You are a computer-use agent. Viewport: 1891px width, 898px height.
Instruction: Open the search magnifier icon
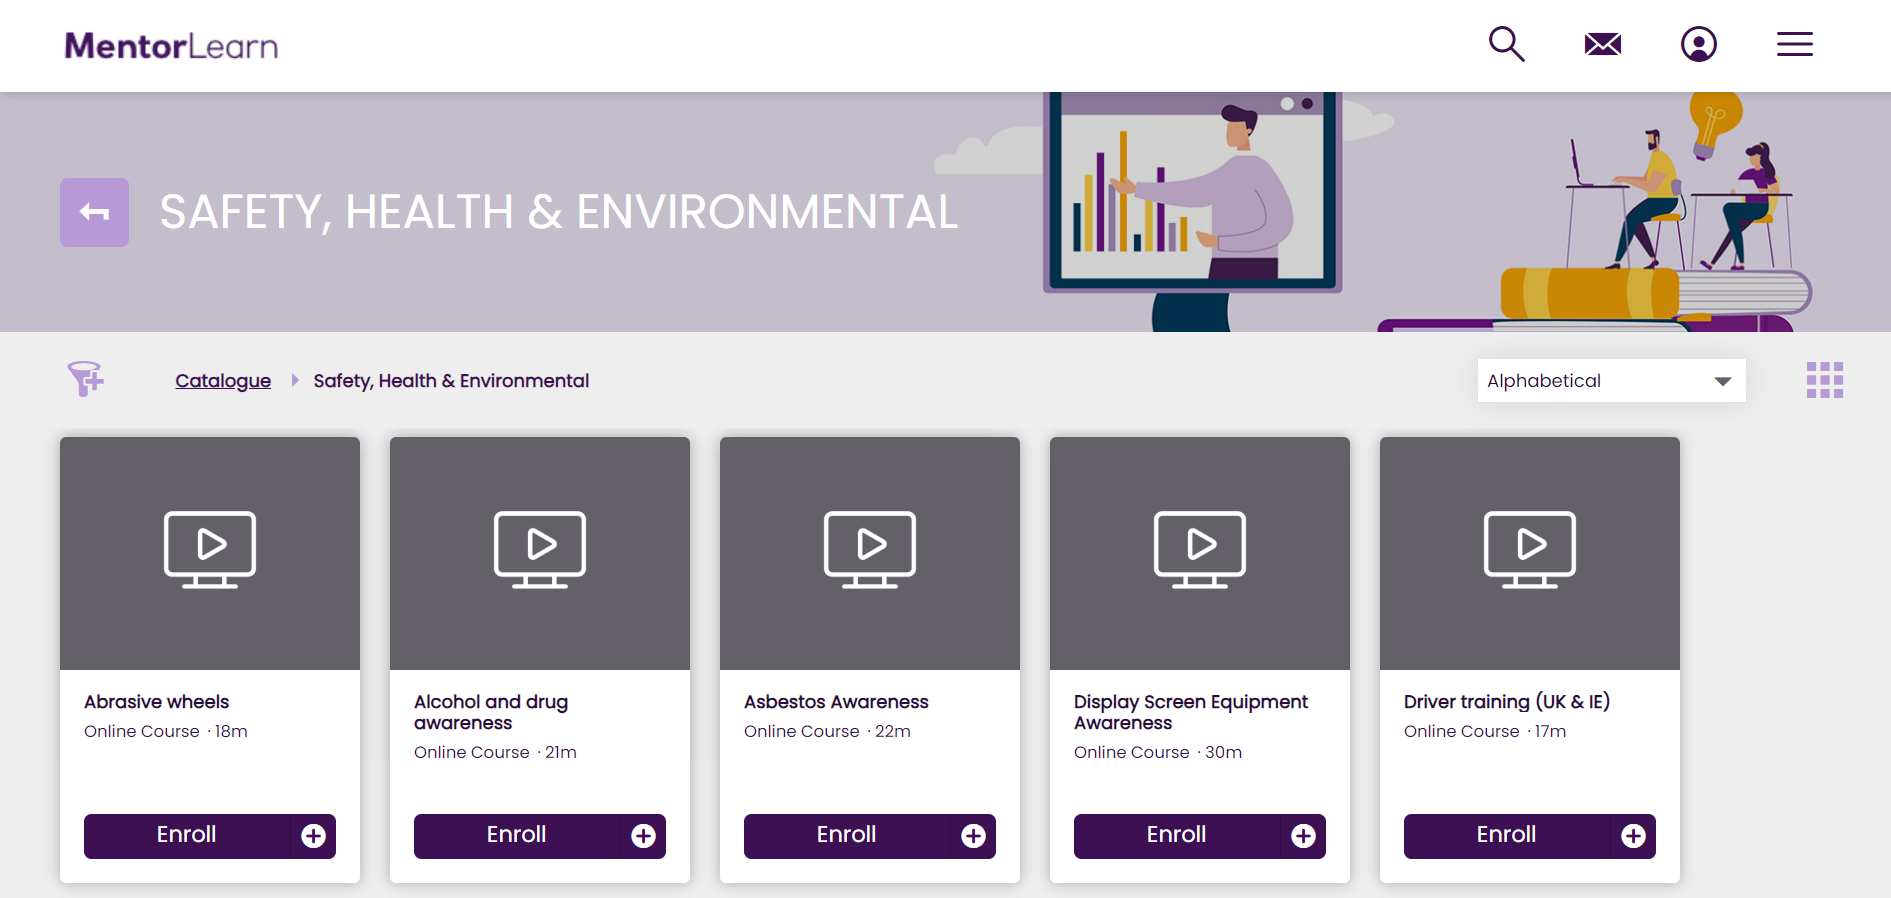click(1506, 45)
